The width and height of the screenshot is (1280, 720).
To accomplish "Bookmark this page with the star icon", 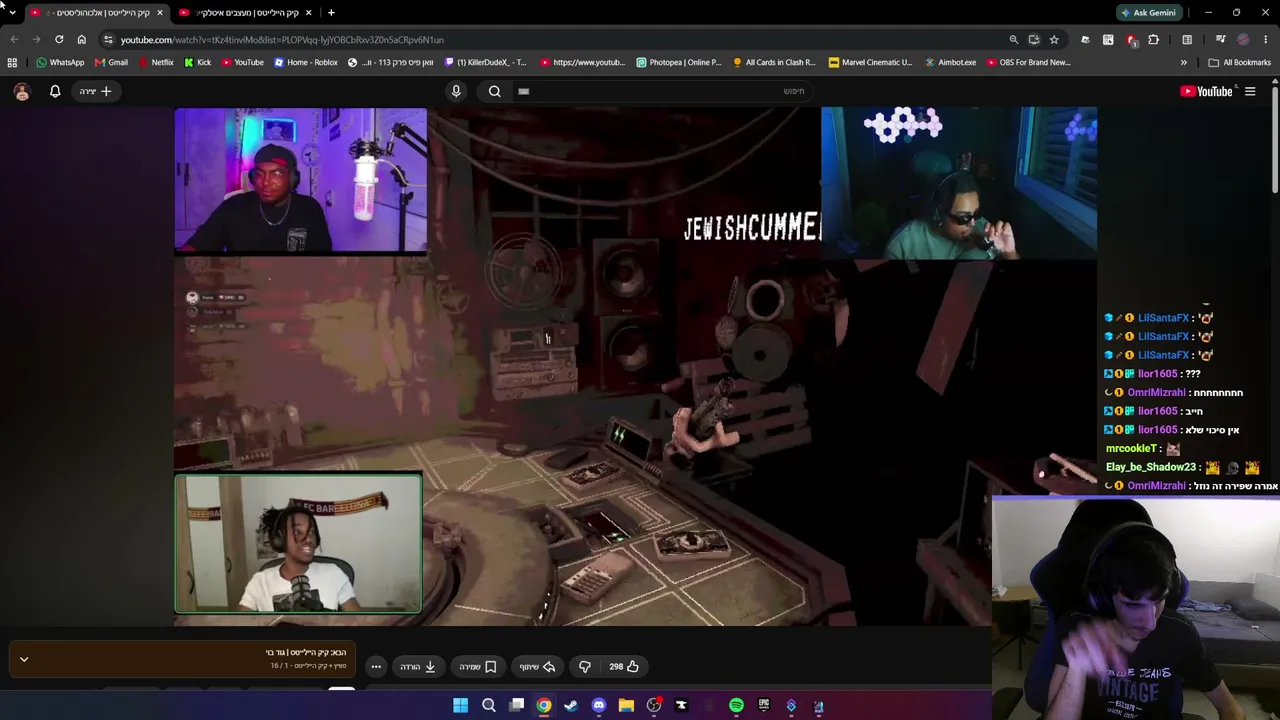I will [1054, 40].
